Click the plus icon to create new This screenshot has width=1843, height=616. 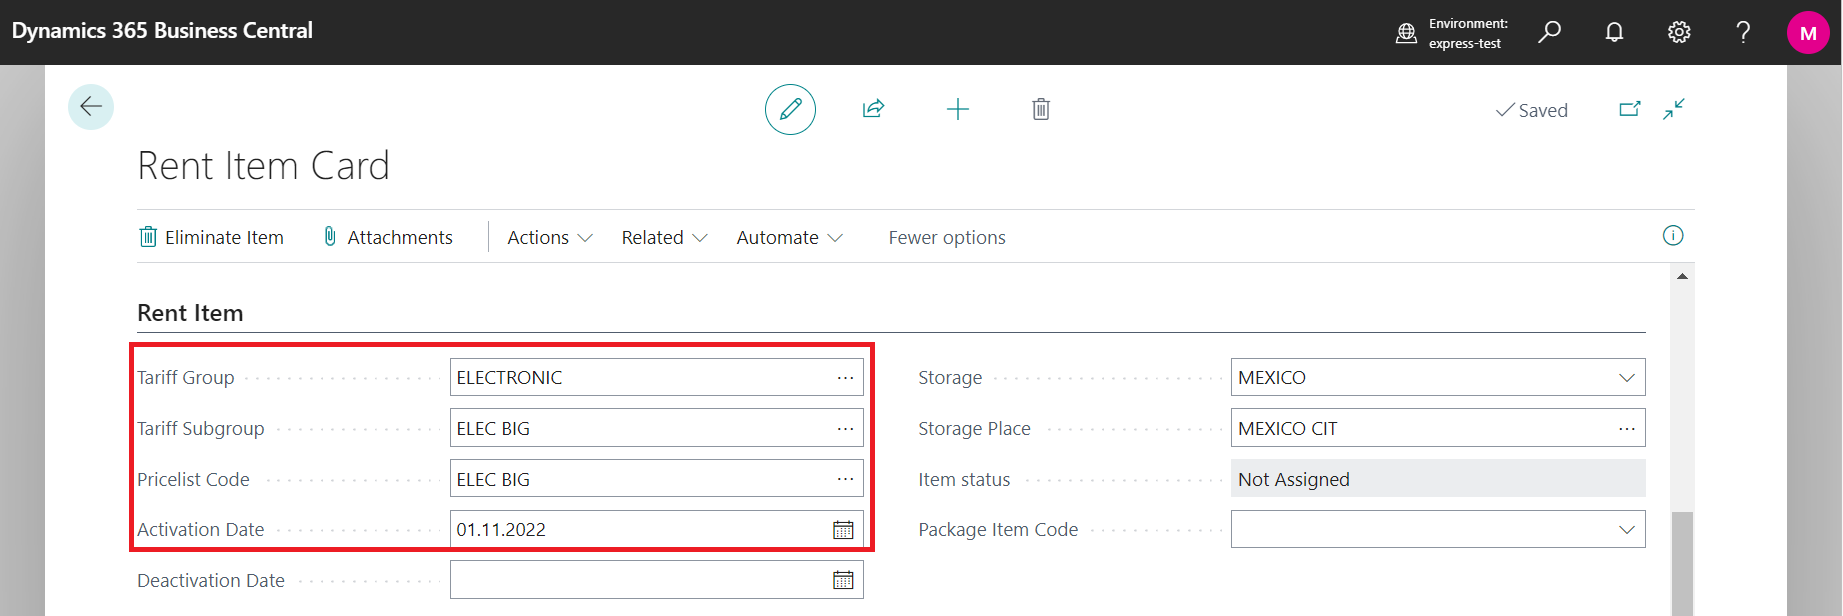point(957,109)
